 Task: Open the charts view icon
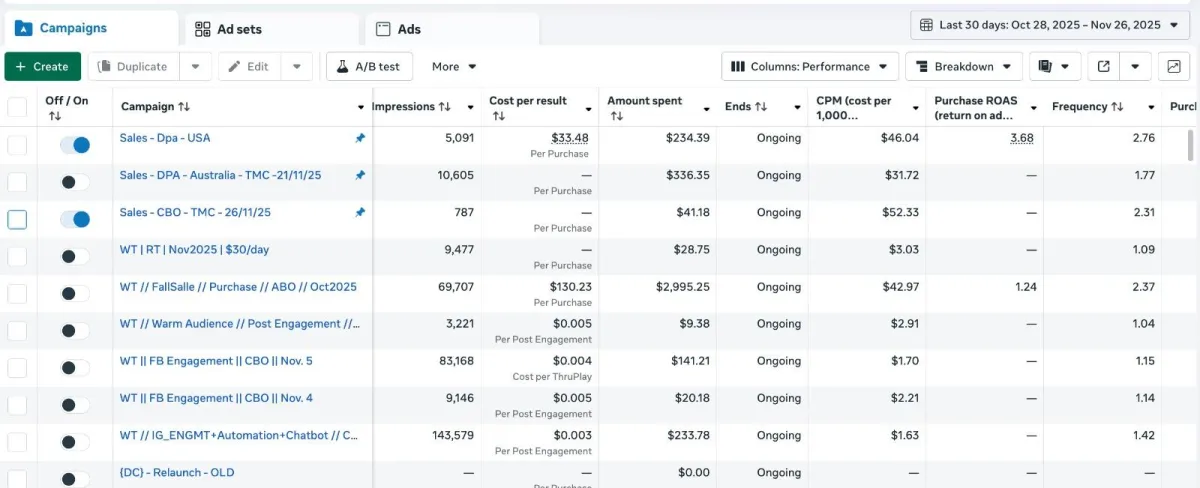tap(1173, 67)
